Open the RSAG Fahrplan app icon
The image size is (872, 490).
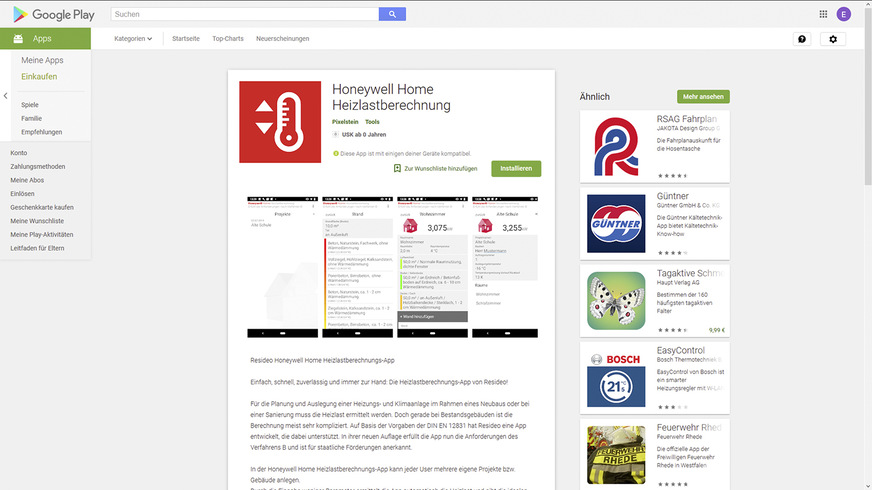(x=616, y=145)
